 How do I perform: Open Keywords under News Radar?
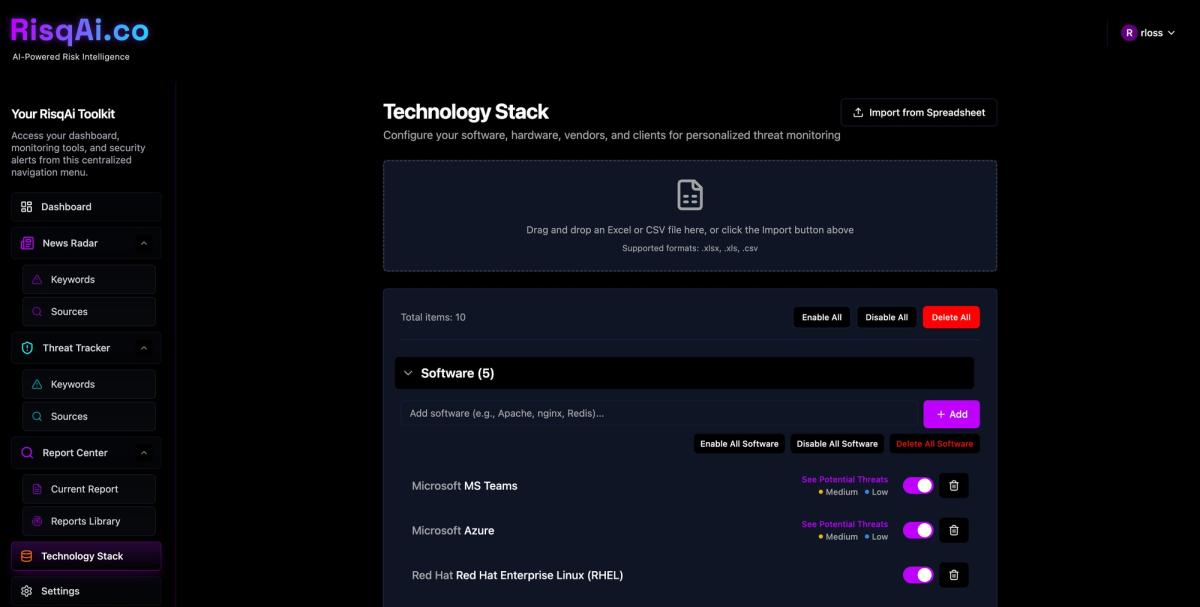89,280
